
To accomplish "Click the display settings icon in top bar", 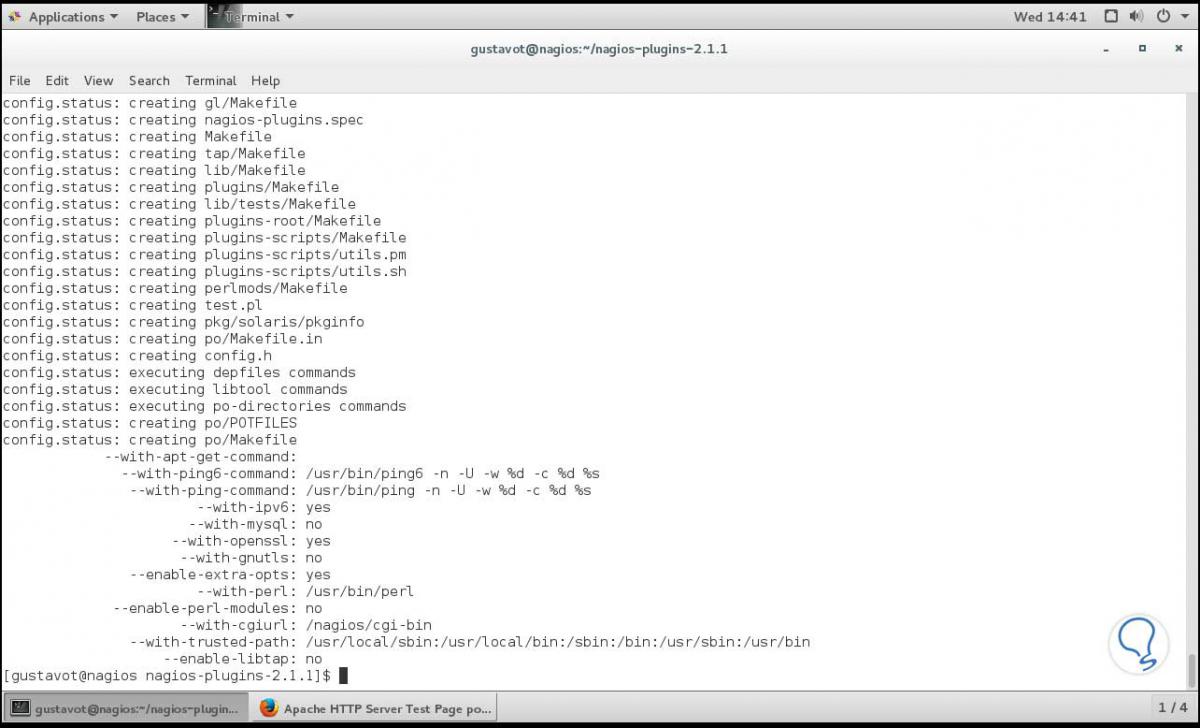I will point(1110,16).
